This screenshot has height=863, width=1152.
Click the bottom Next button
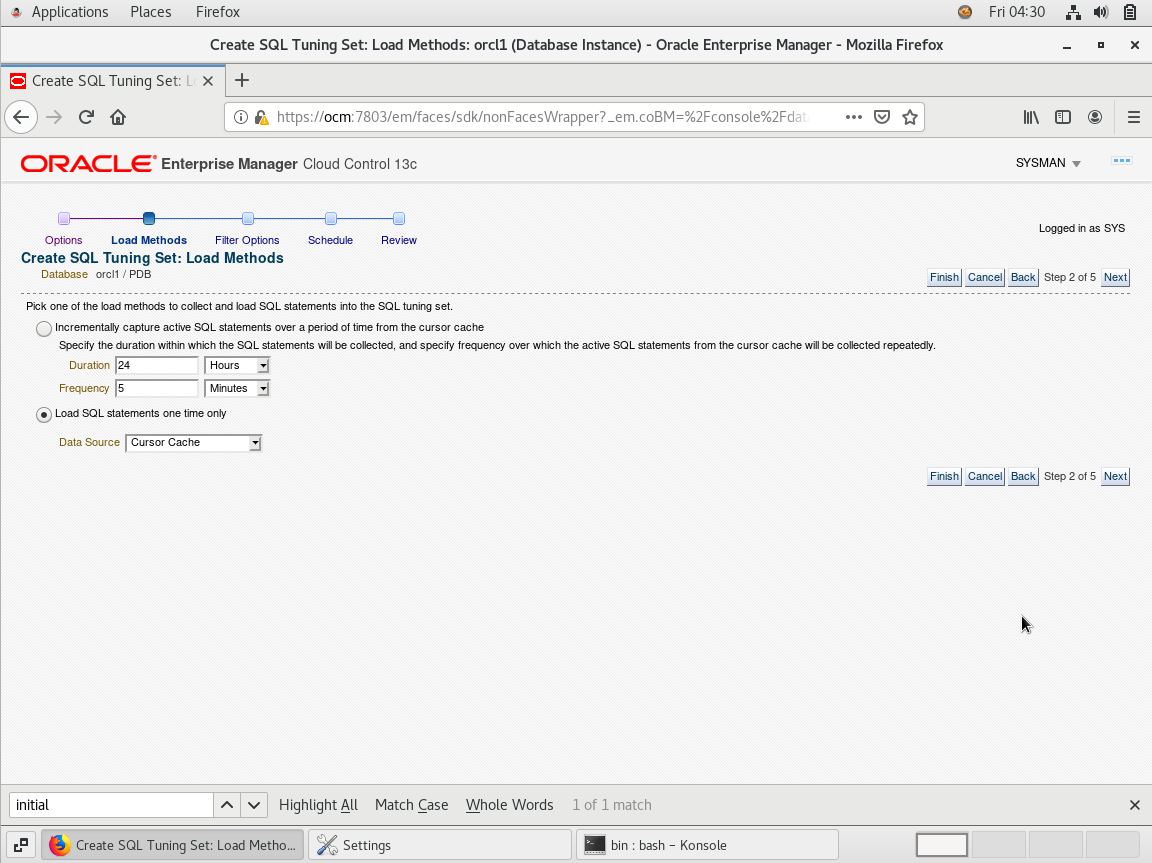(x=1115, y=477)
